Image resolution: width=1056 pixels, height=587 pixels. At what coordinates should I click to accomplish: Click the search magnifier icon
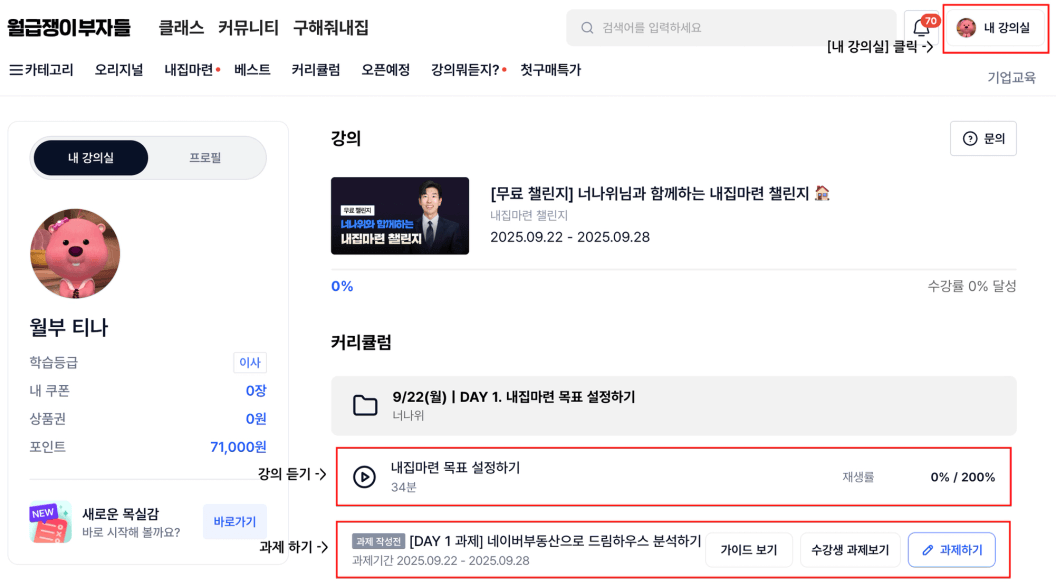pyautogui.click(x=587, y=28)
